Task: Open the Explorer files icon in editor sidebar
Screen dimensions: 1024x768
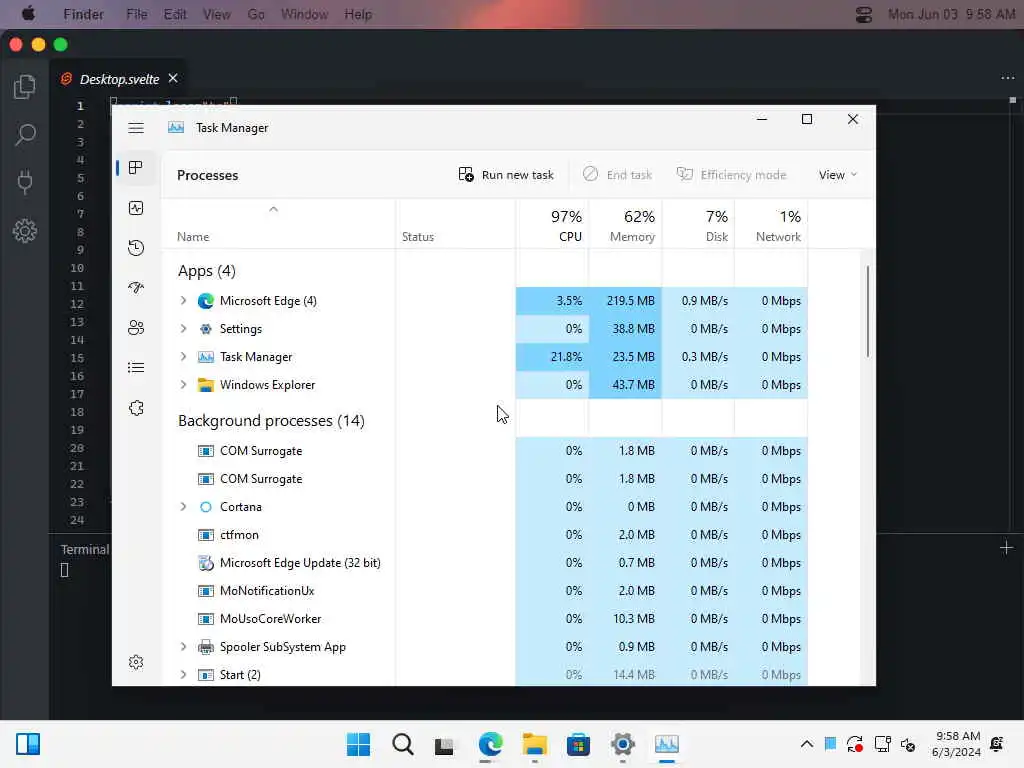Action: click(x=25, y=86)
